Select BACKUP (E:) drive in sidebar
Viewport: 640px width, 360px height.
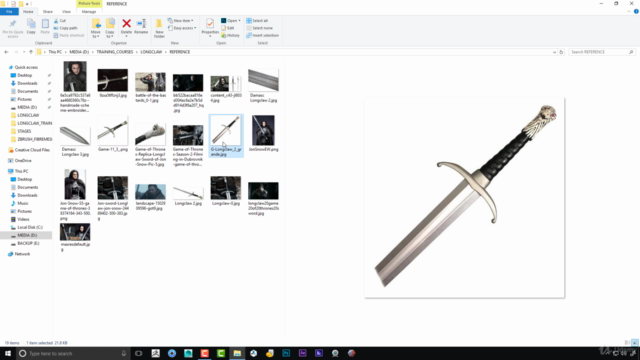pyautogui.click(x=28, y=243)
